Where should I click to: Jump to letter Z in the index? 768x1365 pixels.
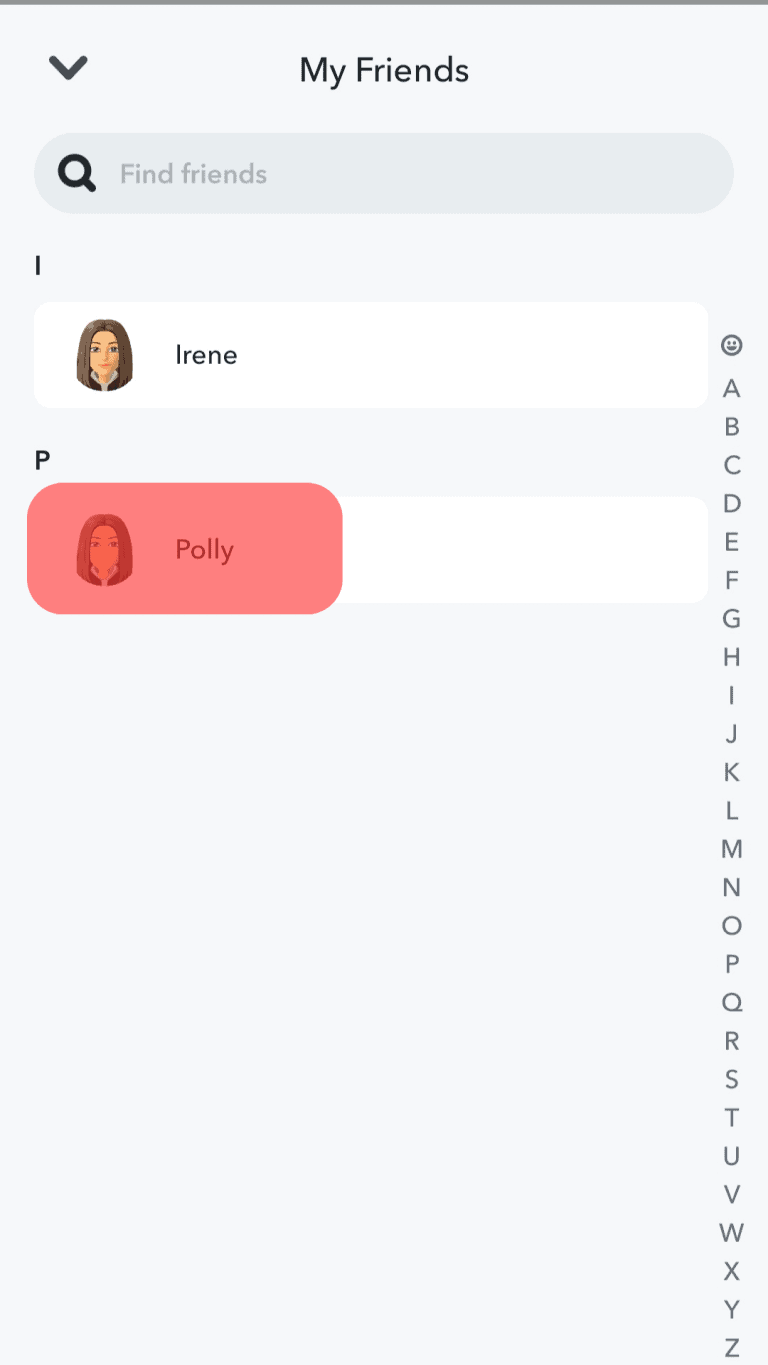pos(731,1347)
